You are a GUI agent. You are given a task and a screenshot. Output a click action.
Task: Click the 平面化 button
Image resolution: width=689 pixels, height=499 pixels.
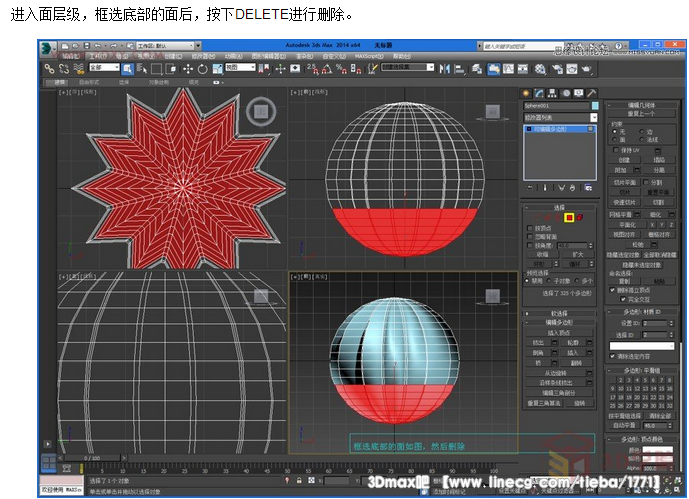[628, 224]
